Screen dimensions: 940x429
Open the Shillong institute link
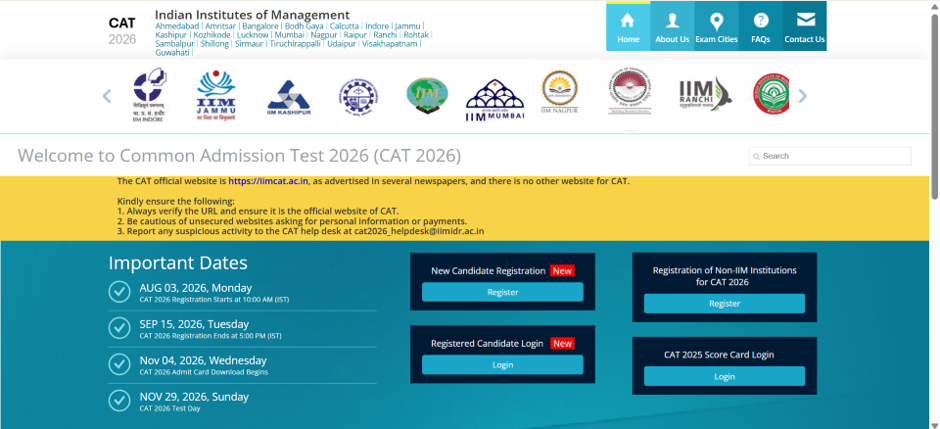coord(215,44)
